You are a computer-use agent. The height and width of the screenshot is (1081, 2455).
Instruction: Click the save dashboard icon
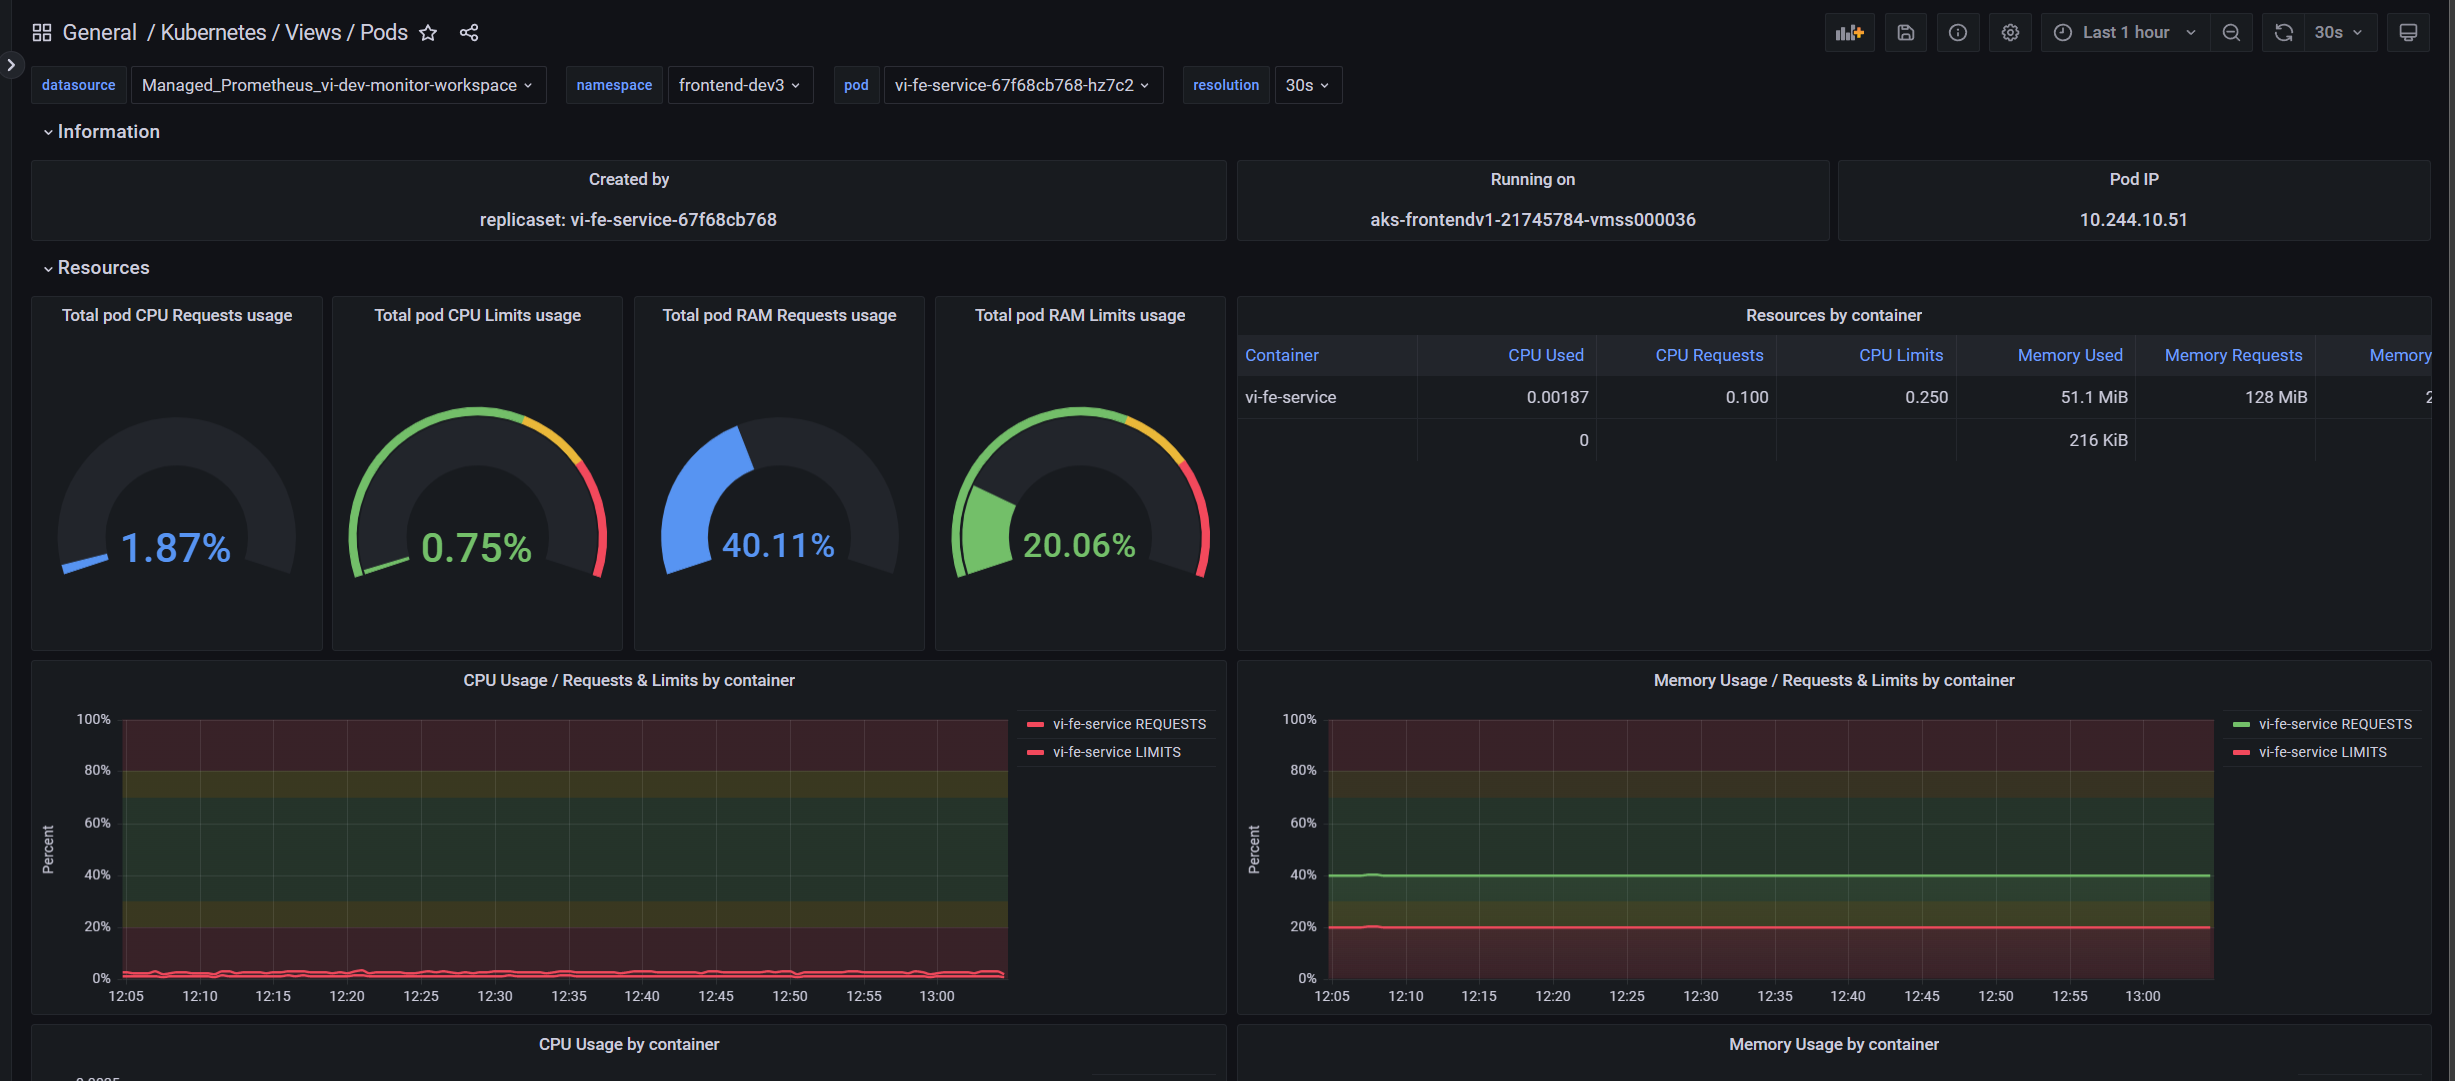(1905, 32)
